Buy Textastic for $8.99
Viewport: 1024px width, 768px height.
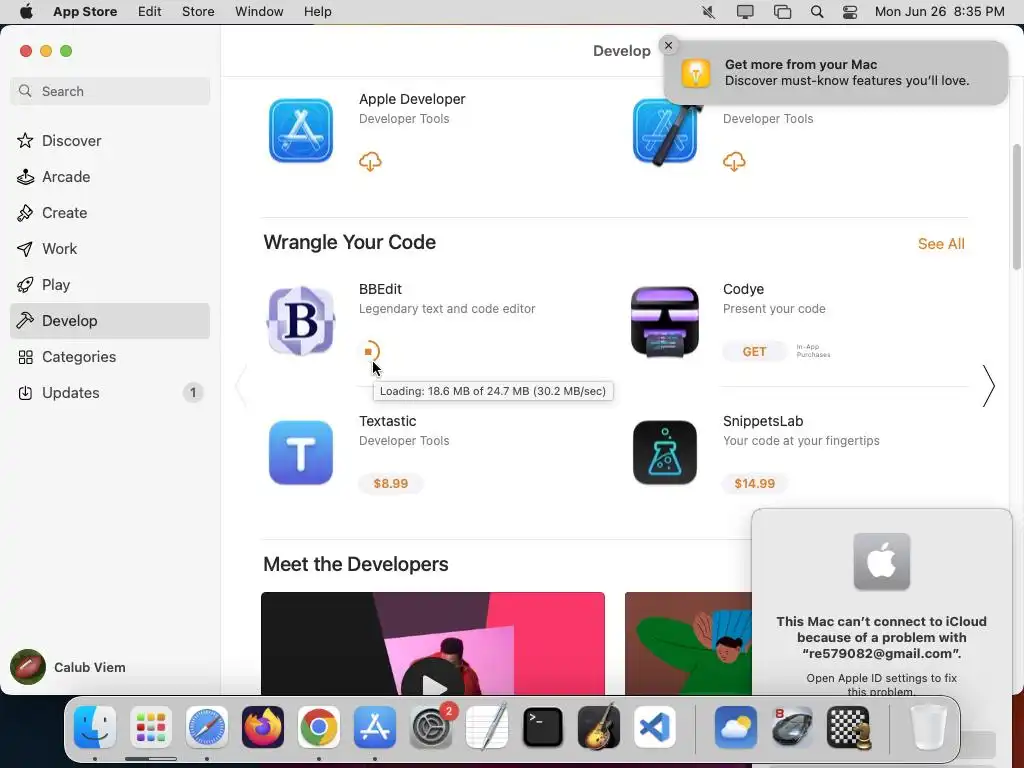coord(391,483)
